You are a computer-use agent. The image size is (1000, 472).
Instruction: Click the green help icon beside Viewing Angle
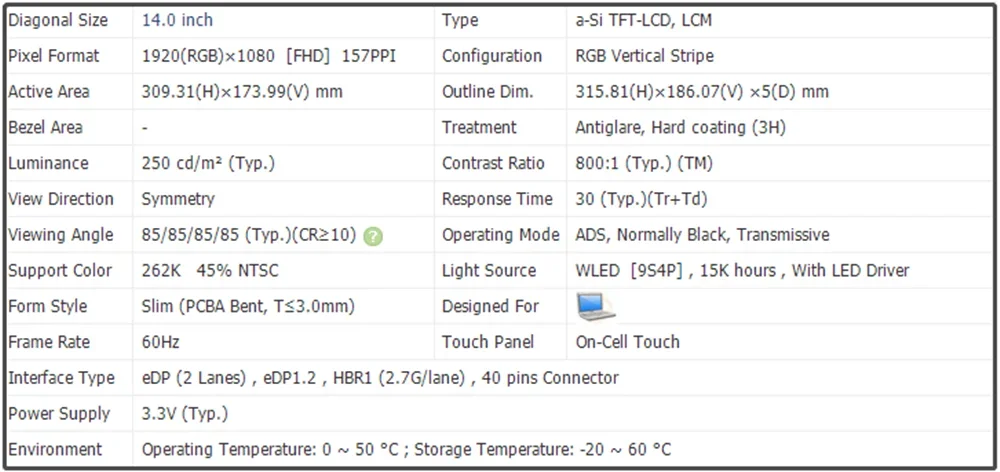click(x=373, y=236)
